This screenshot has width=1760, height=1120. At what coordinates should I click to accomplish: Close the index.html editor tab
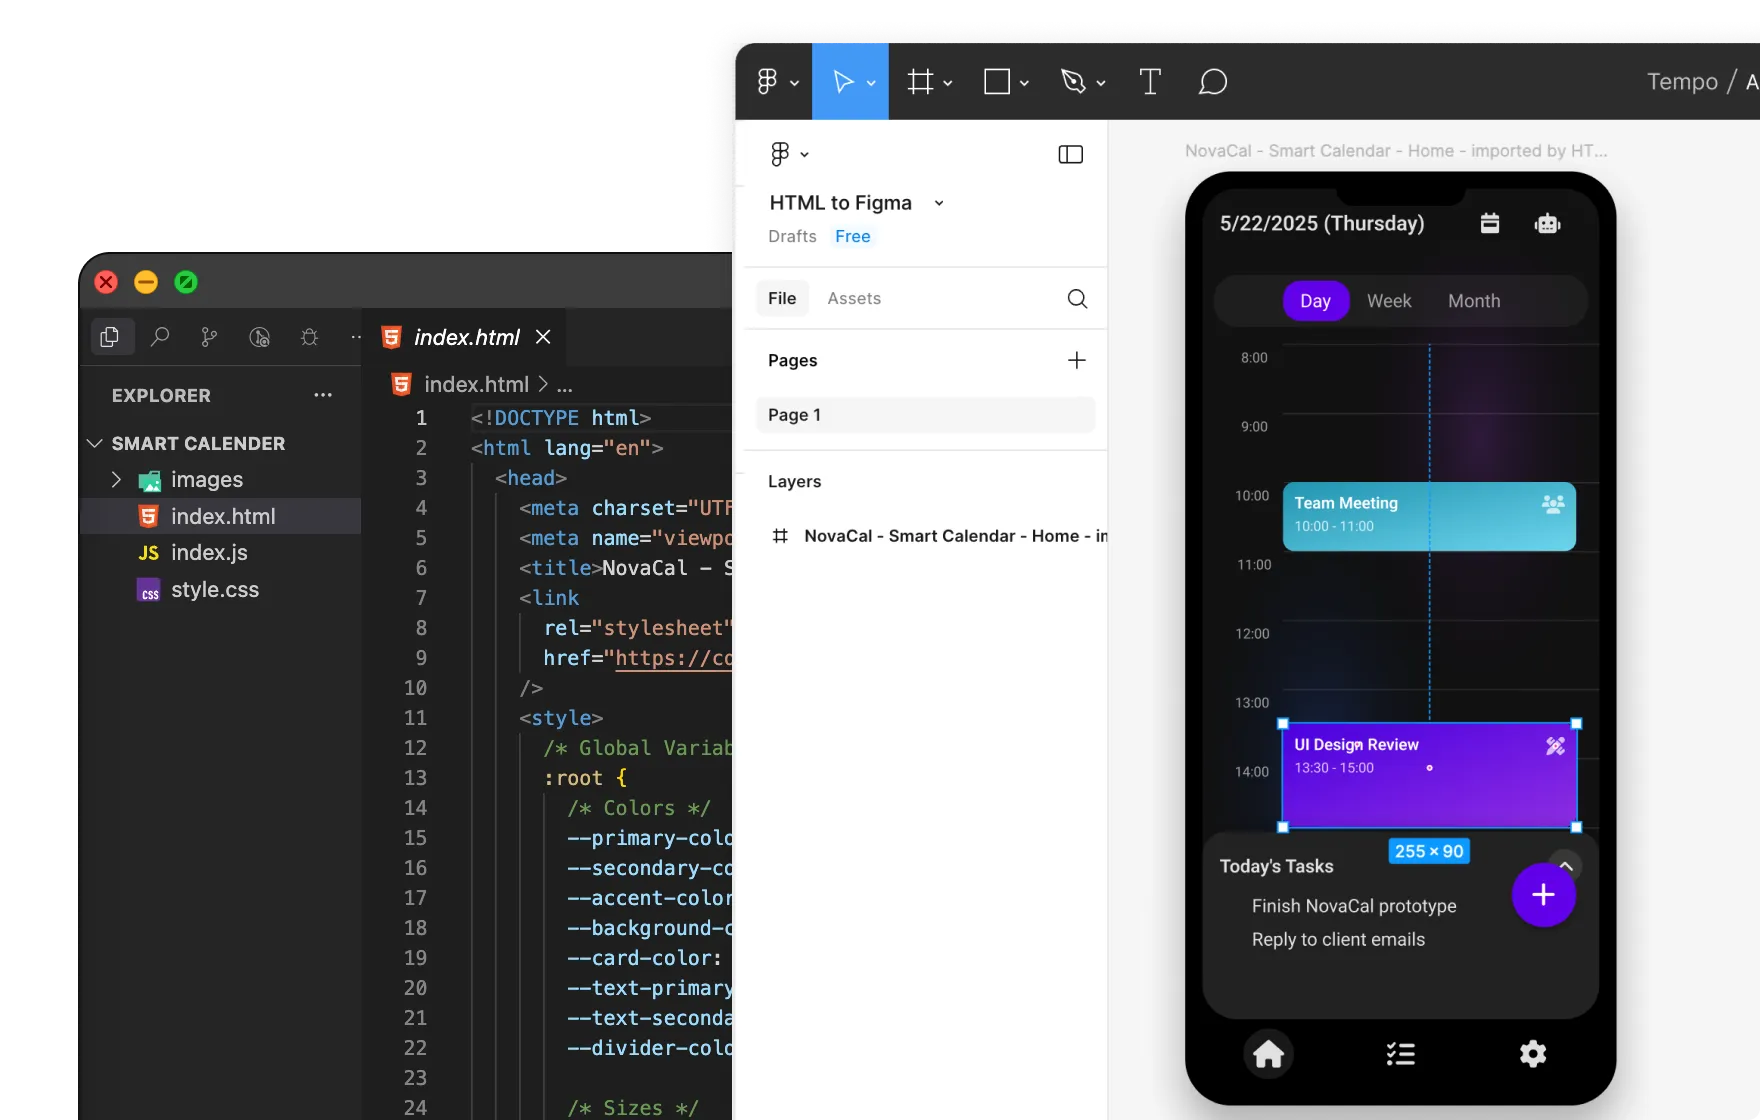pyautogui.click(x=543, y=337)
